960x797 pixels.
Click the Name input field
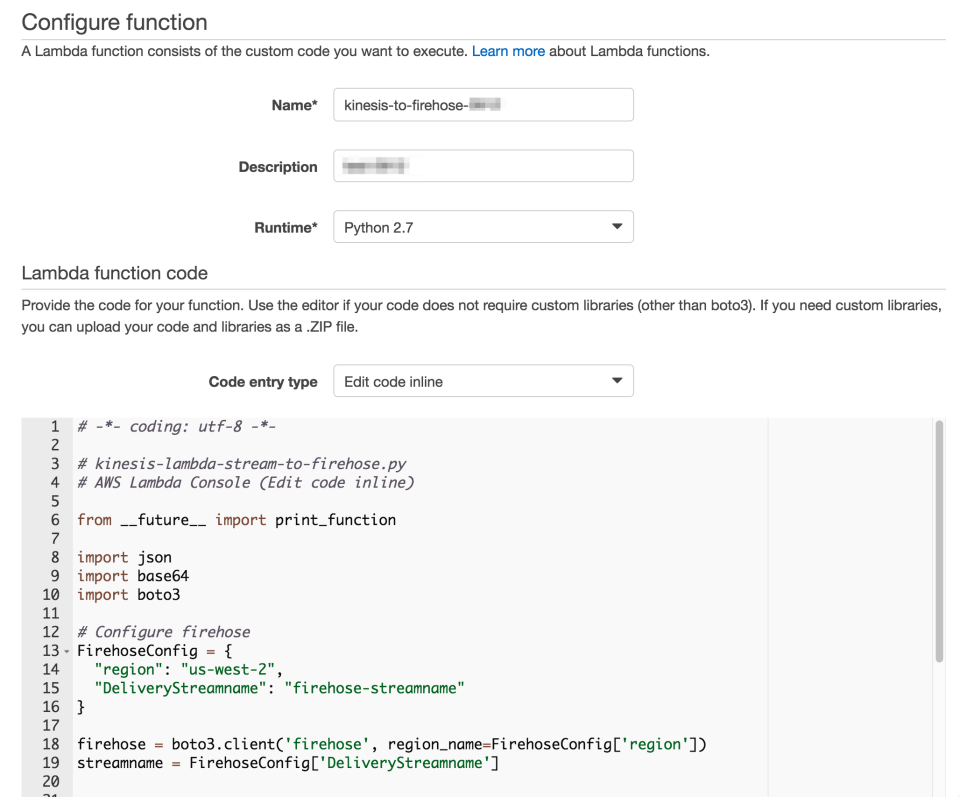pyautogui.click(x=483, y=105)
